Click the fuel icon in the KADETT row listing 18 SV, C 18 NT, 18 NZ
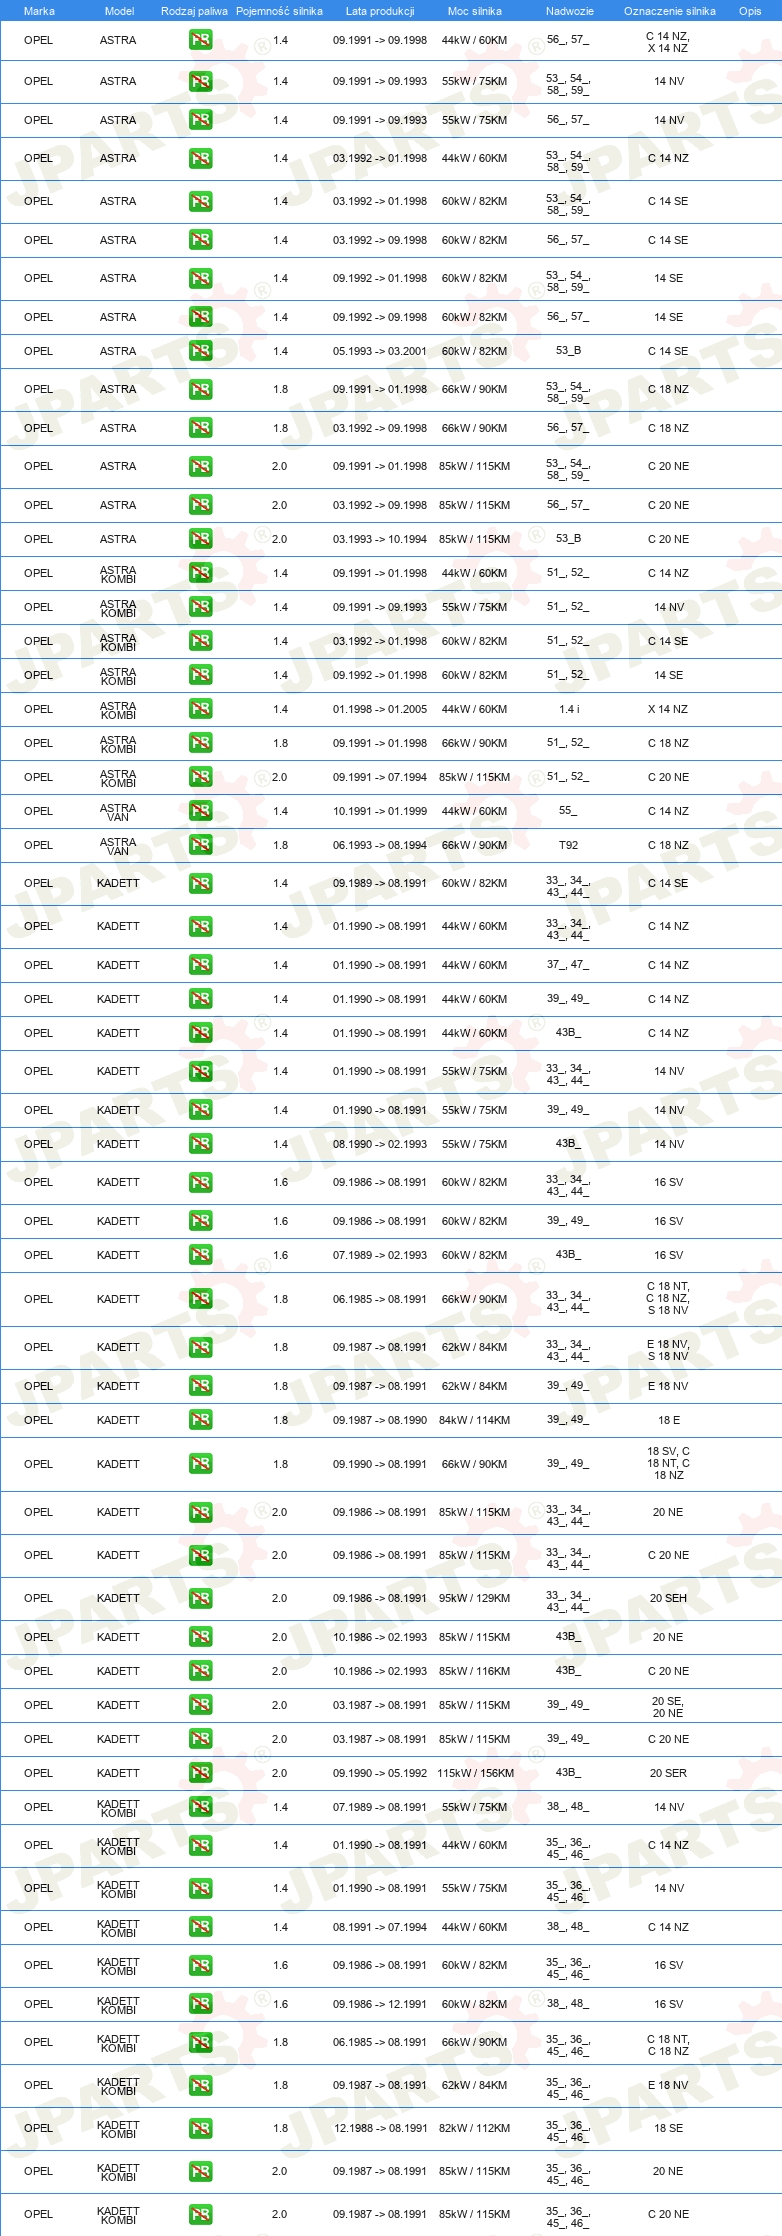 (200, 1464)
